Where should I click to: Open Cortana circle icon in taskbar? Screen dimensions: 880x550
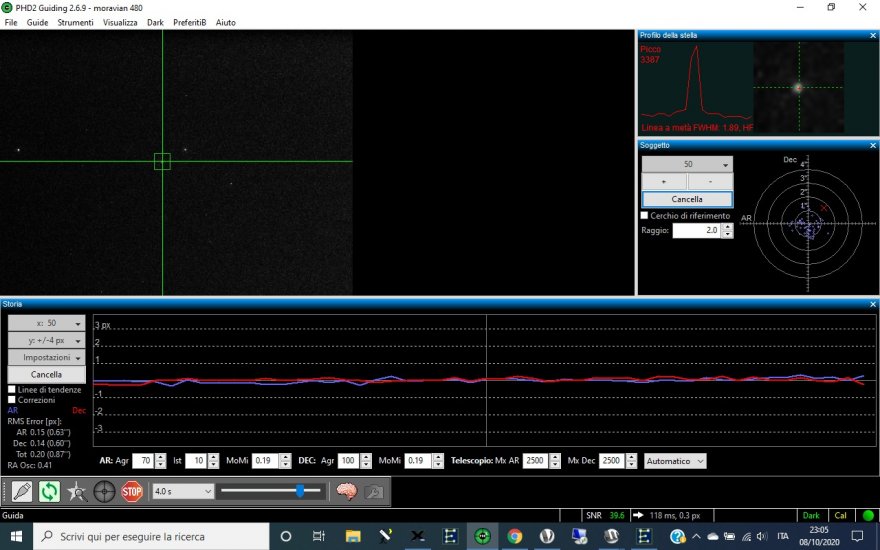[286, 537]
